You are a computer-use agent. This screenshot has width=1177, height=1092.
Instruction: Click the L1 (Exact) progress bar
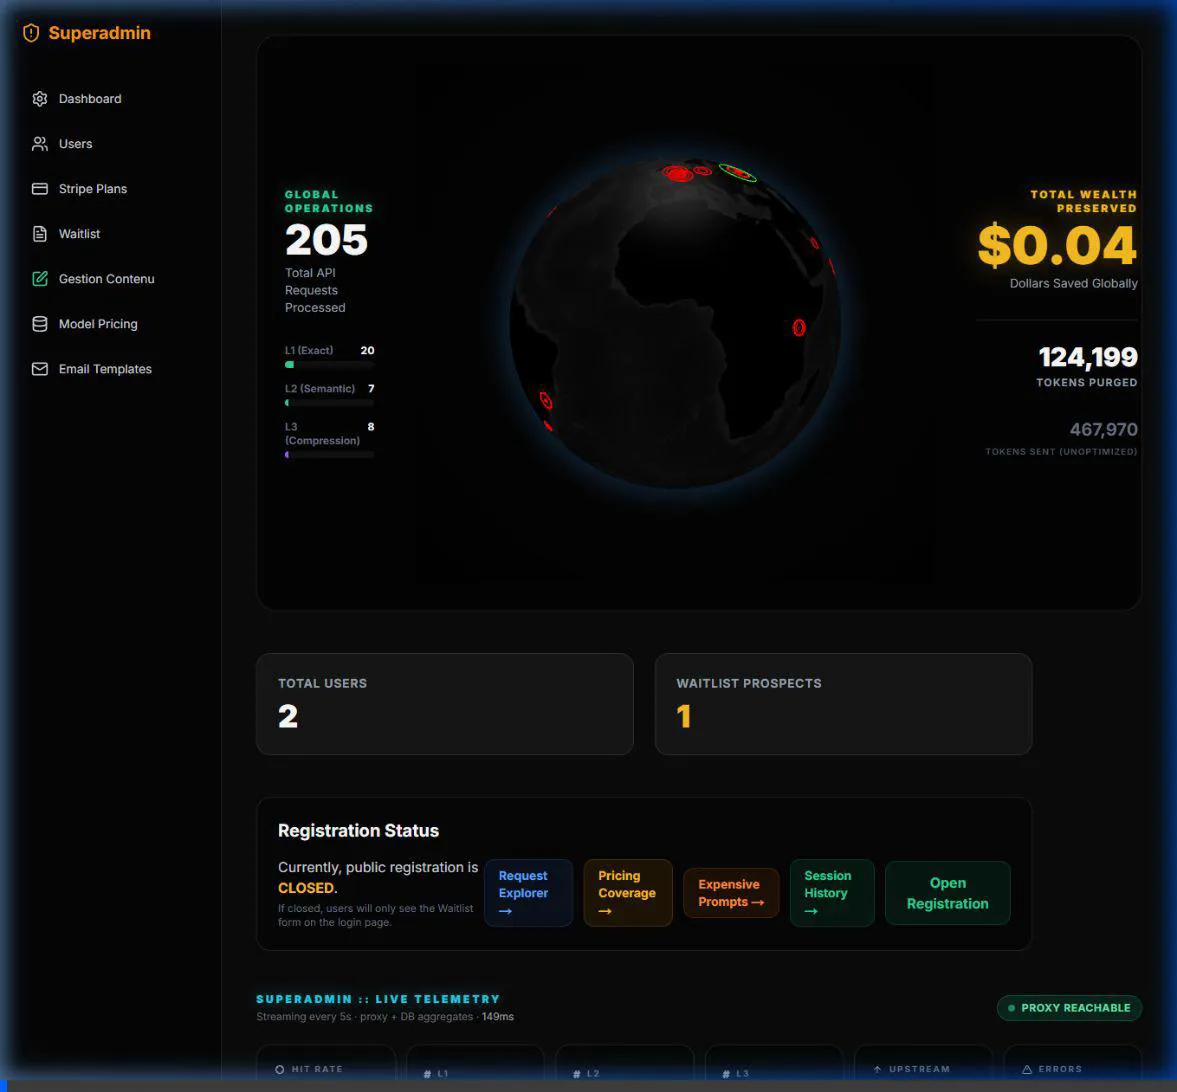(x=330, y=365)
